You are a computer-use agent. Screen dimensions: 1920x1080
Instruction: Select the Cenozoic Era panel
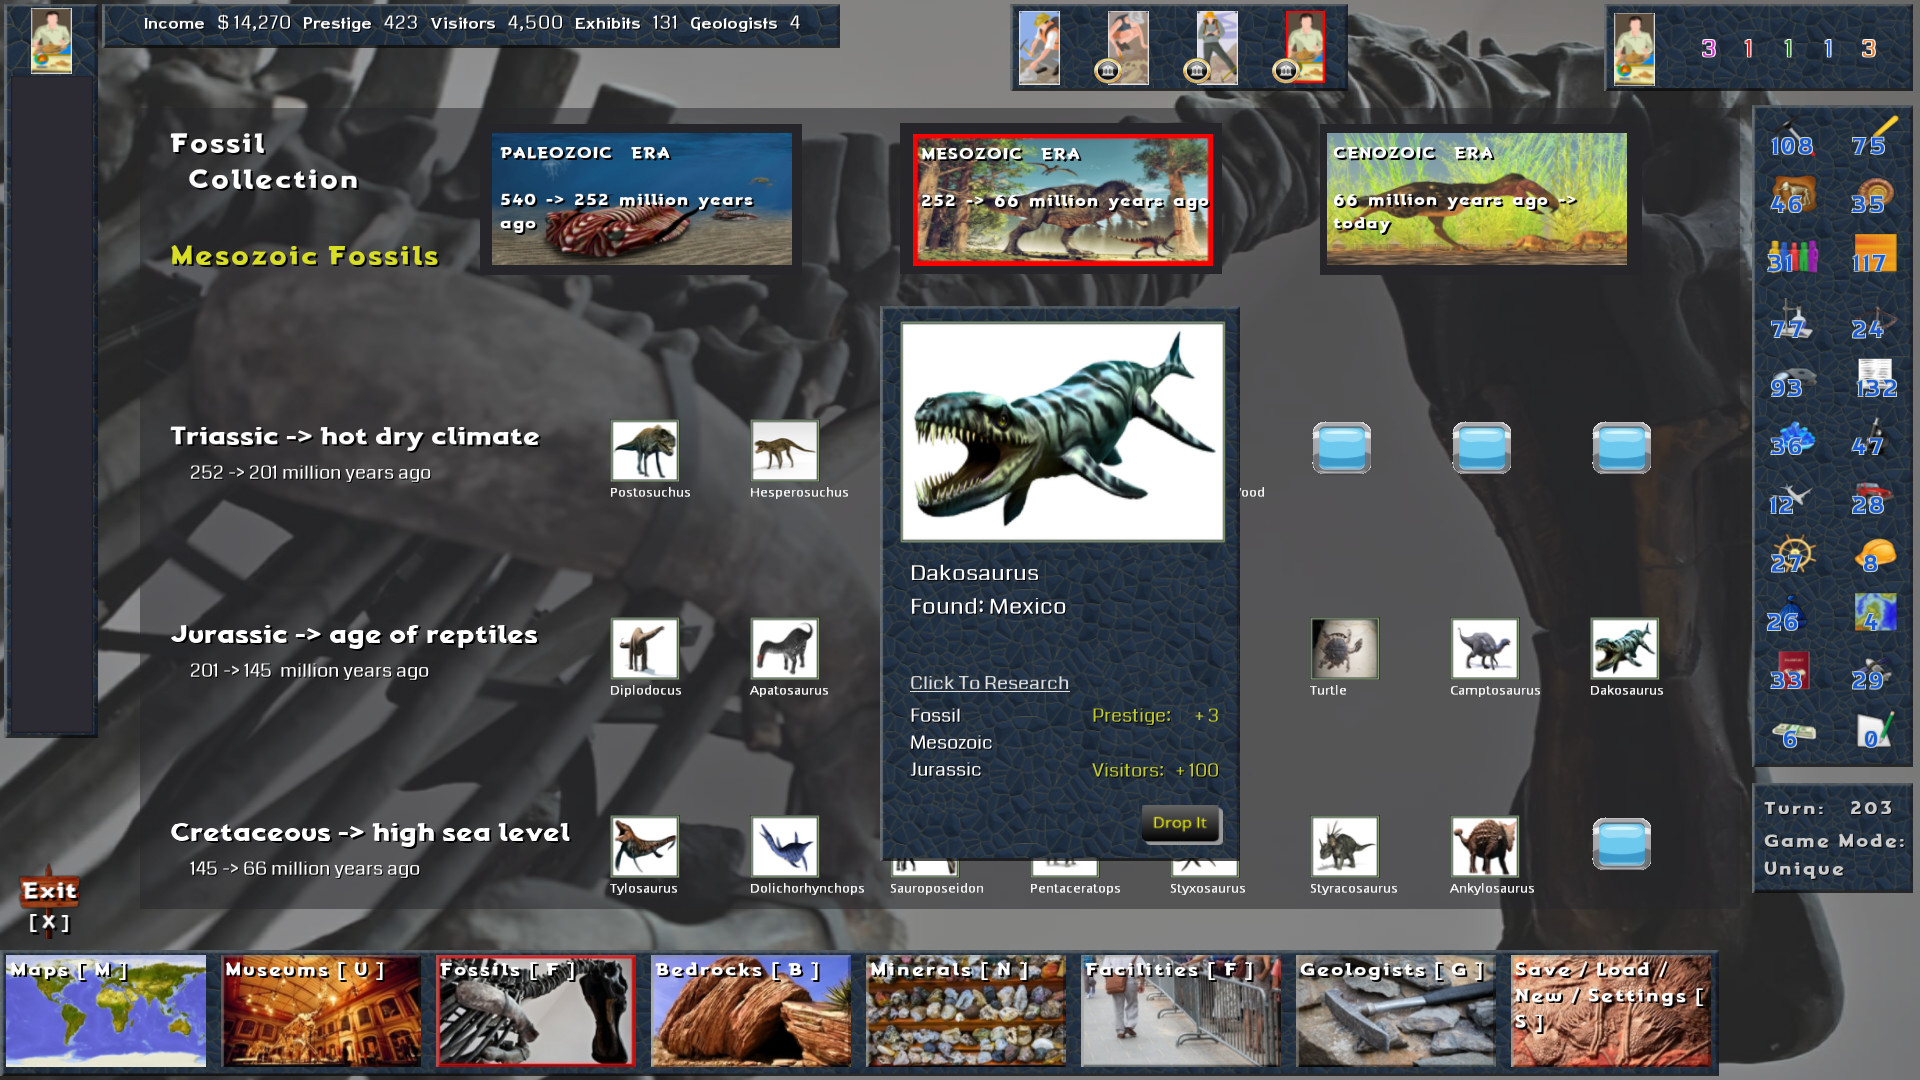(x=1475, y=198)
